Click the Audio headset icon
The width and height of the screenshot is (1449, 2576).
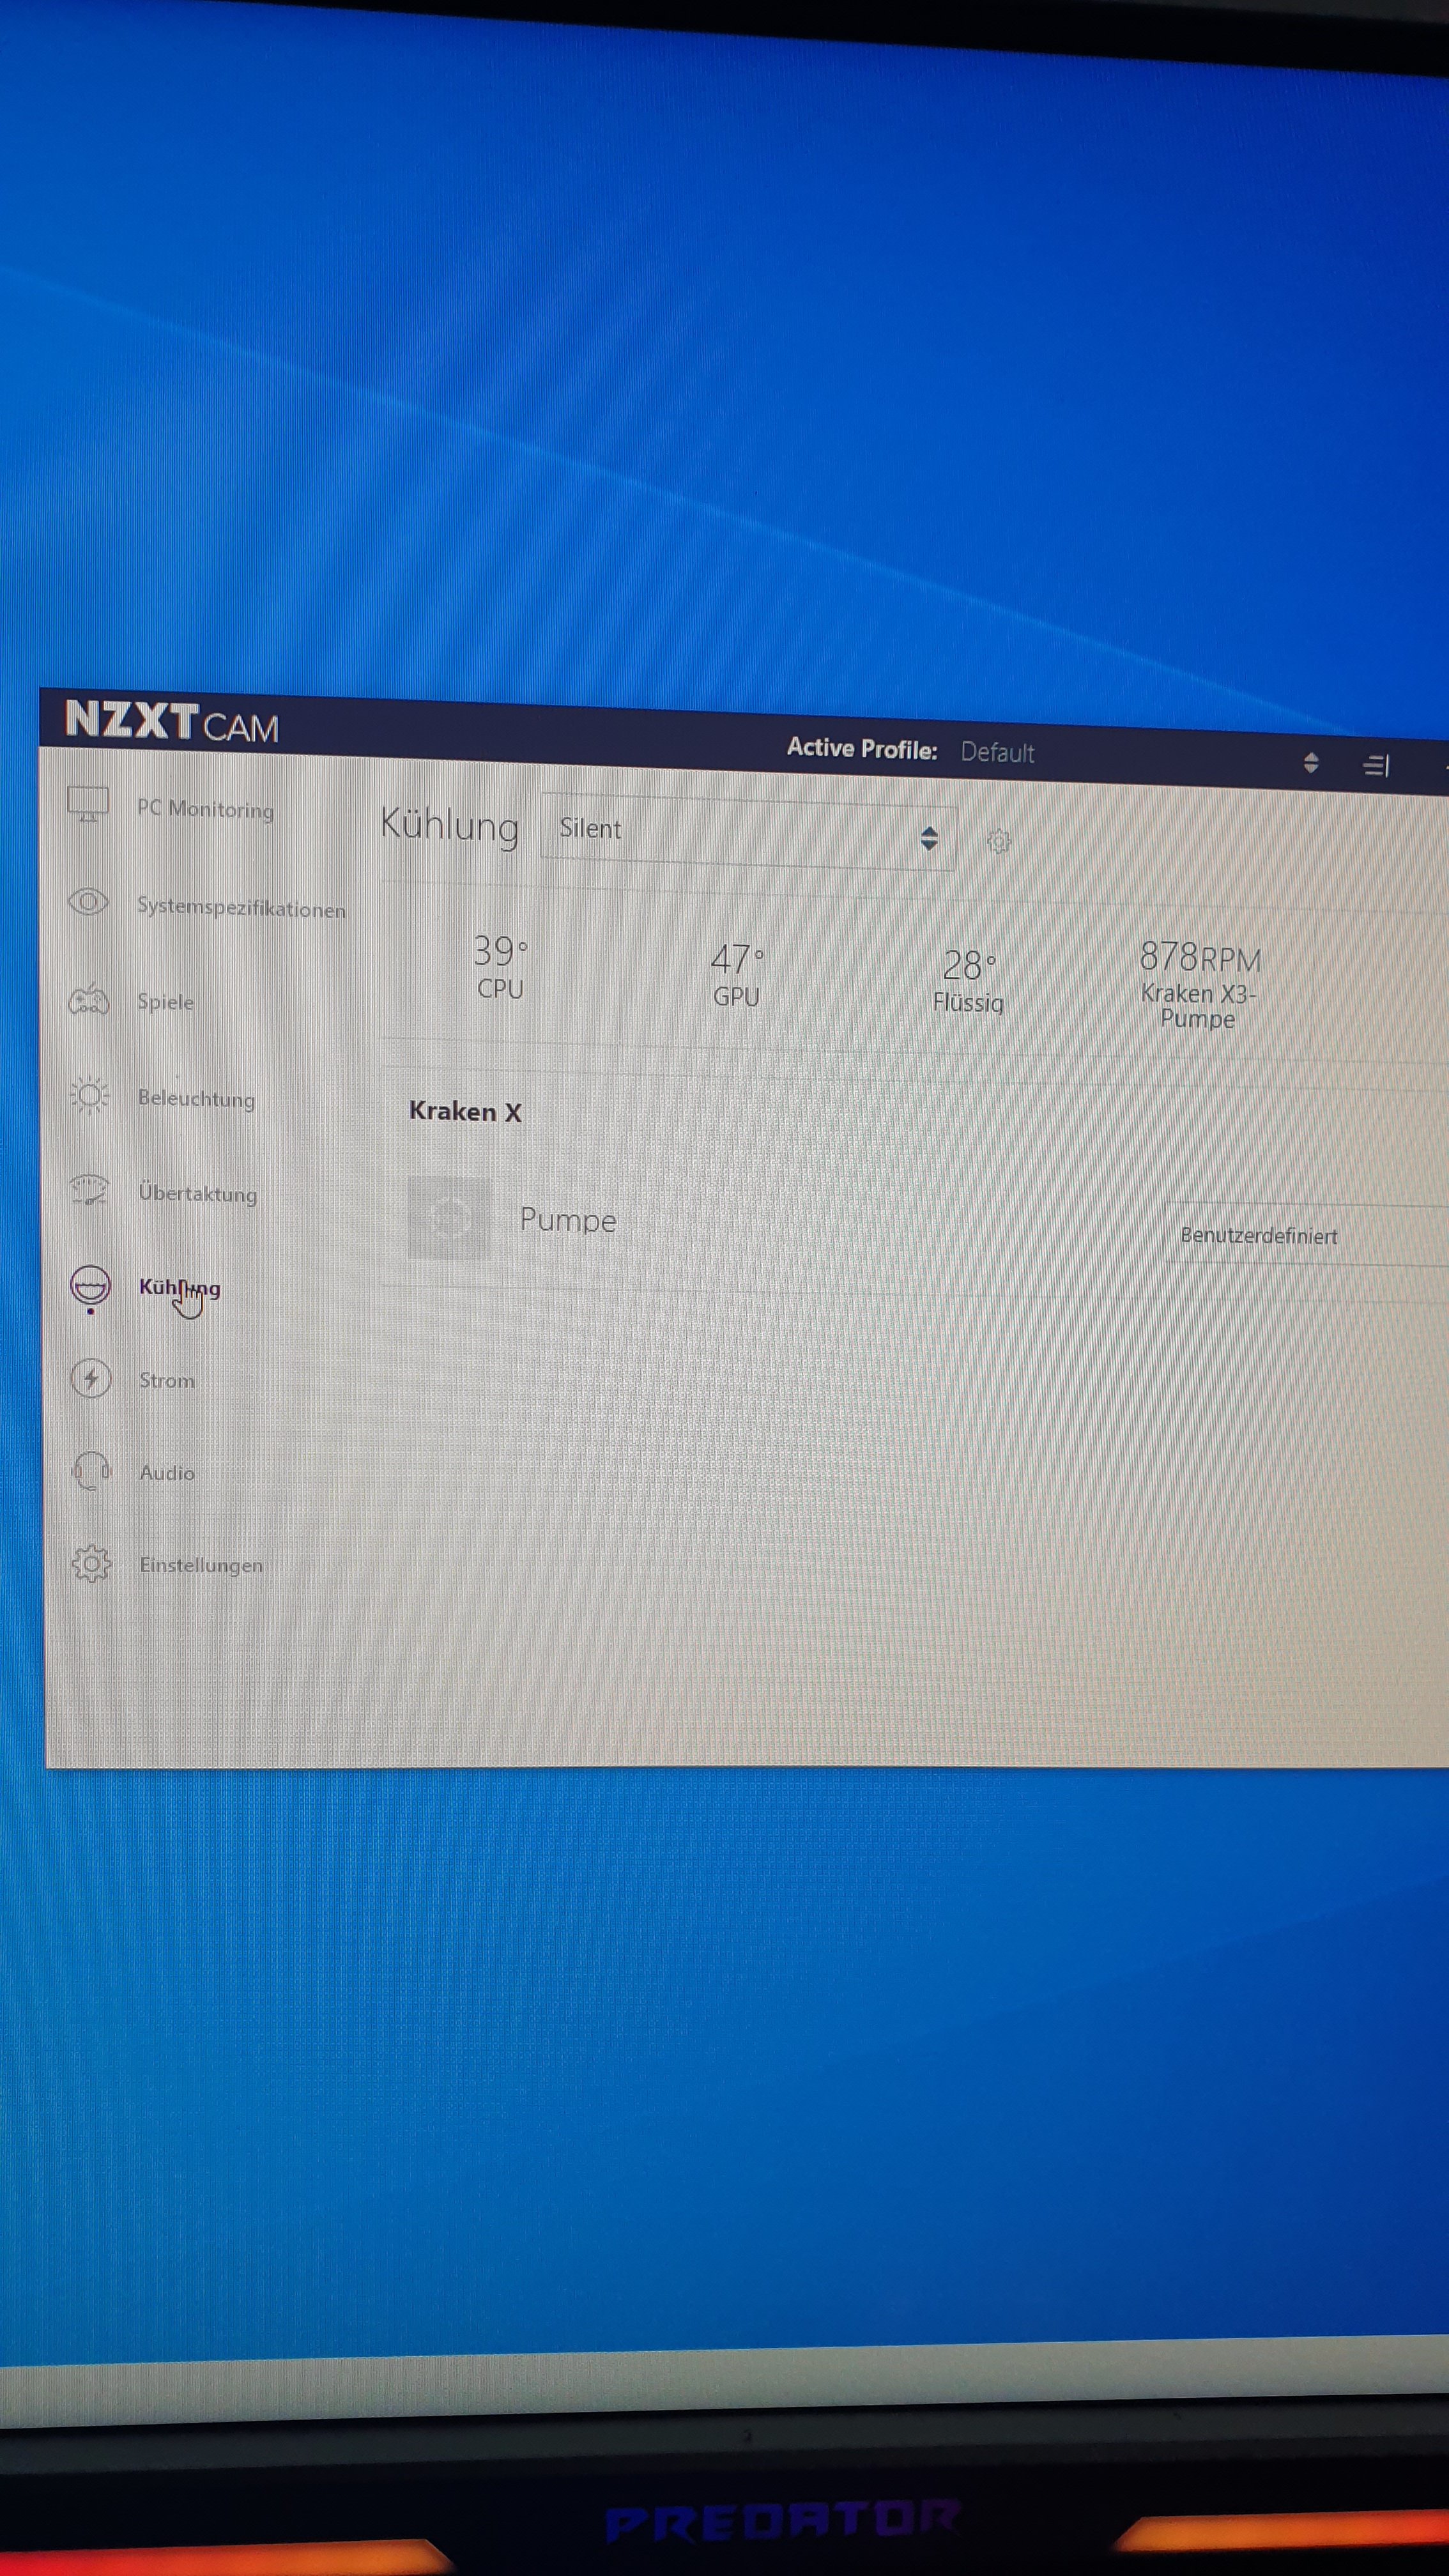91,1471
